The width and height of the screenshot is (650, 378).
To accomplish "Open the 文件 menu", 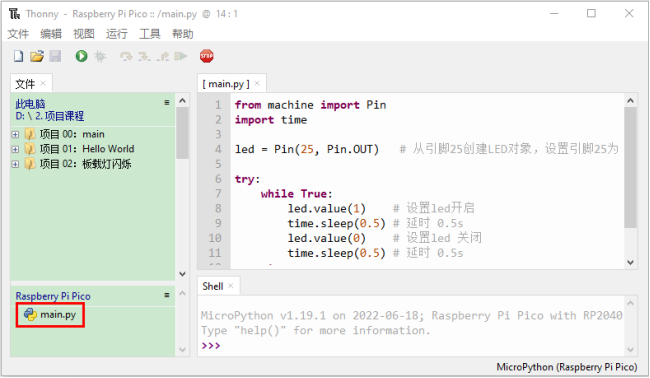I will [x=18, y=34].
